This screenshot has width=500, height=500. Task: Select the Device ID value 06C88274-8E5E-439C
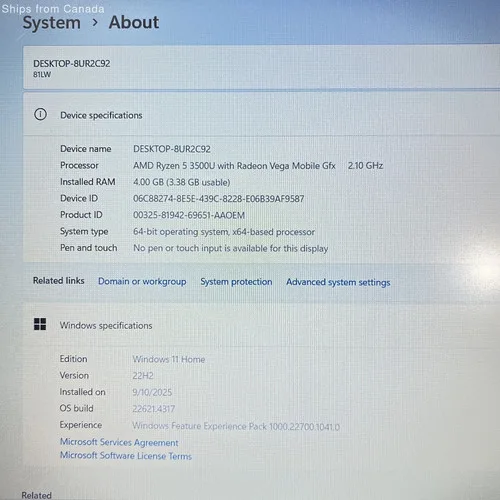pyautogui.click(x=218, y=199)
